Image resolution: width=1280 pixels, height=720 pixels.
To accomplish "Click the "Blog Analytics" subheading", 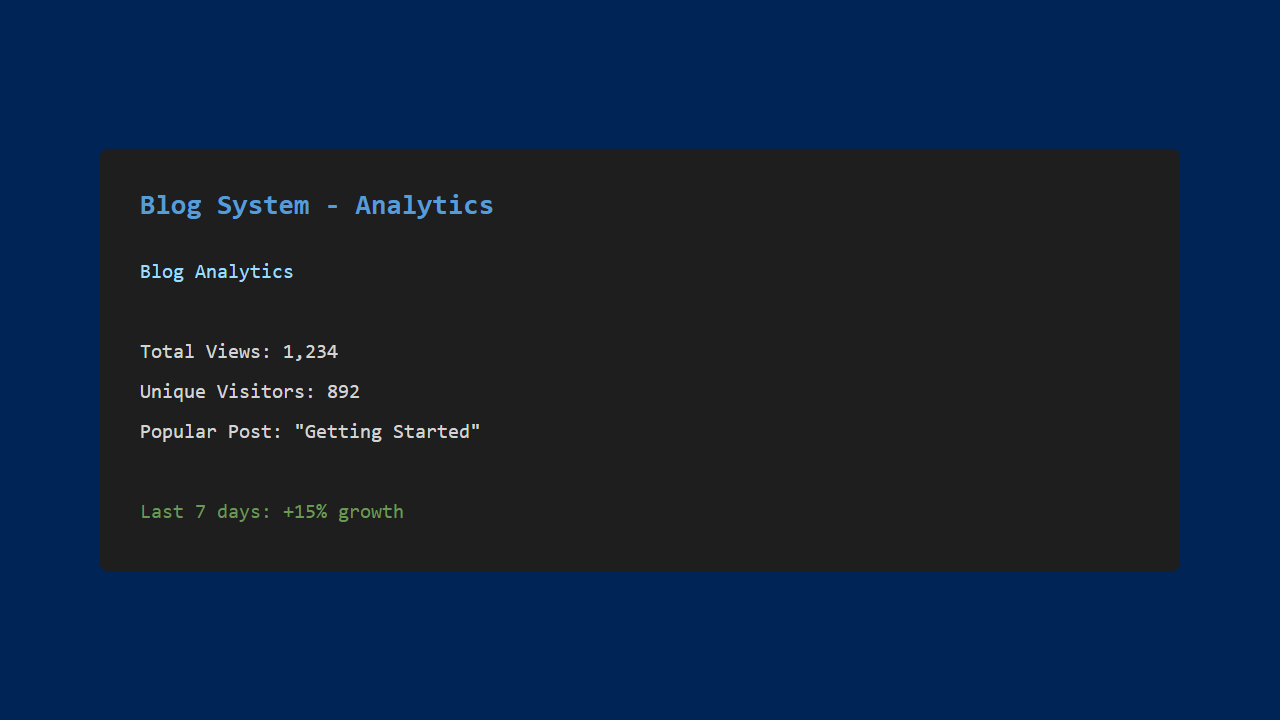I will (216, 272).
